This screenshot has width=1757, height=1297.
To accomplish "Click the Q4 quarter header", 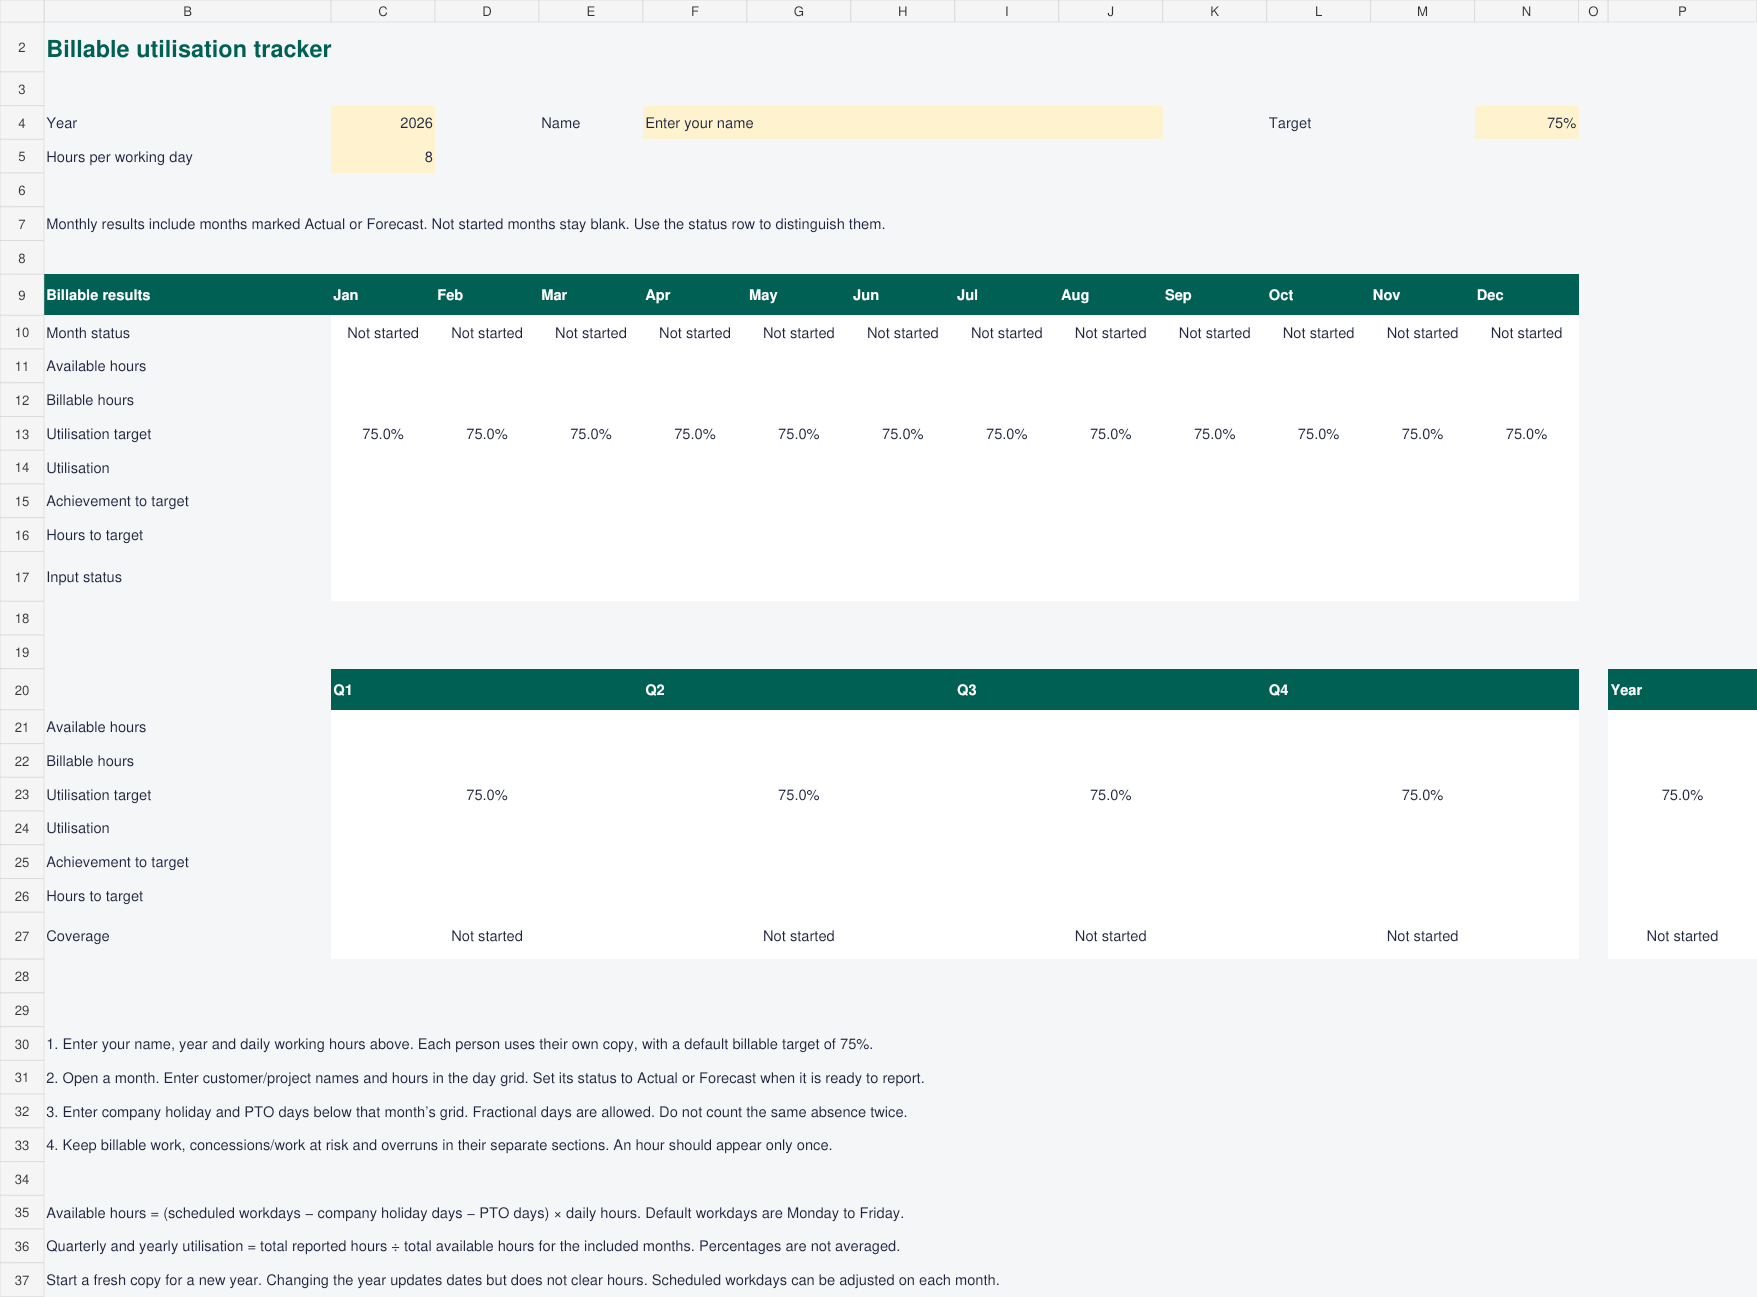I will [1423, 690].
